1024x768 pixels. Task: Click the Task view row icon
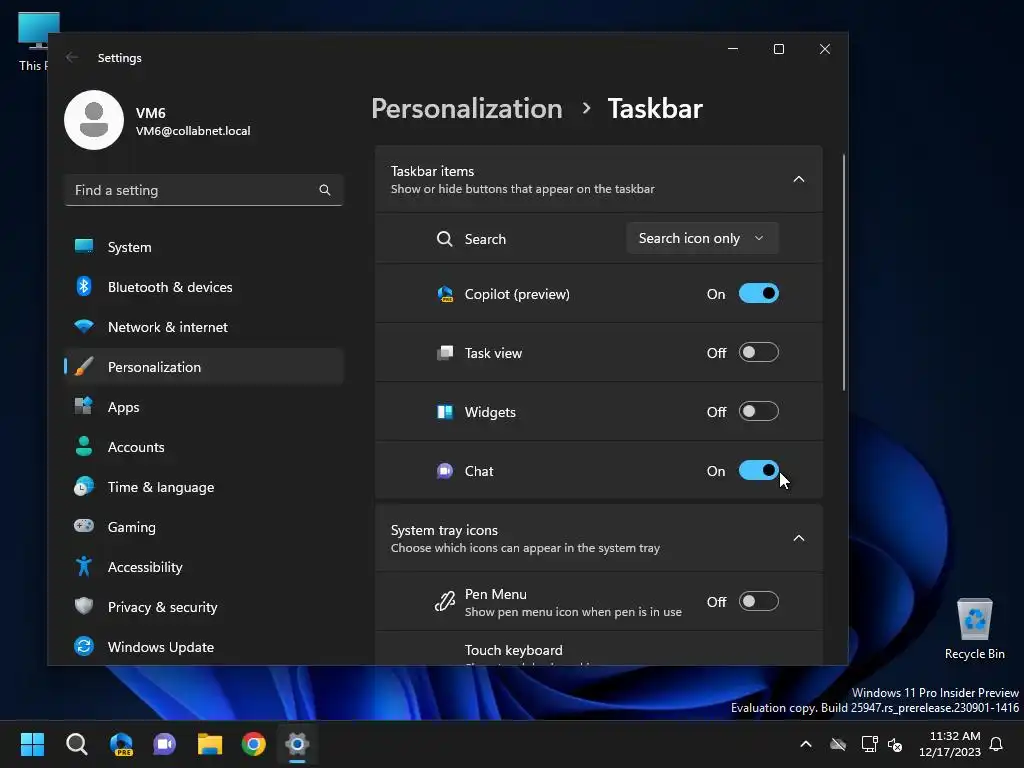445,353
